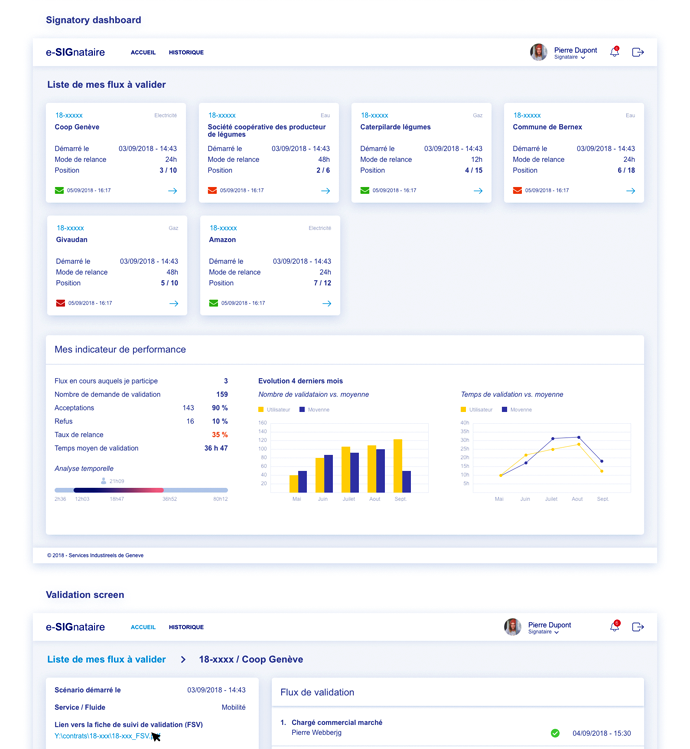Open the 18-xxxxx link on Caterpilarde légumes card

pos(375,116)
